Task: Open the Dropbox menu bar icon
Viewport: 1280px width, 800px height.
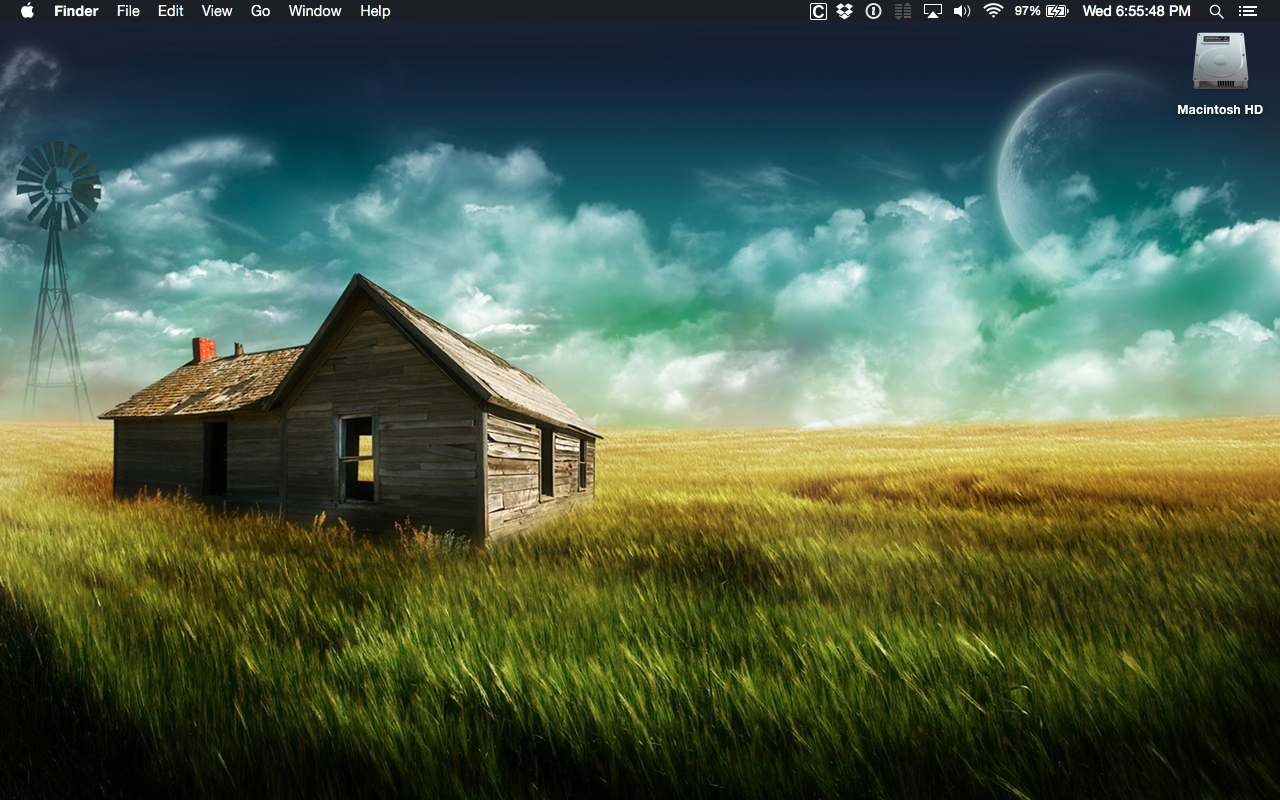Action: (845, 11)
